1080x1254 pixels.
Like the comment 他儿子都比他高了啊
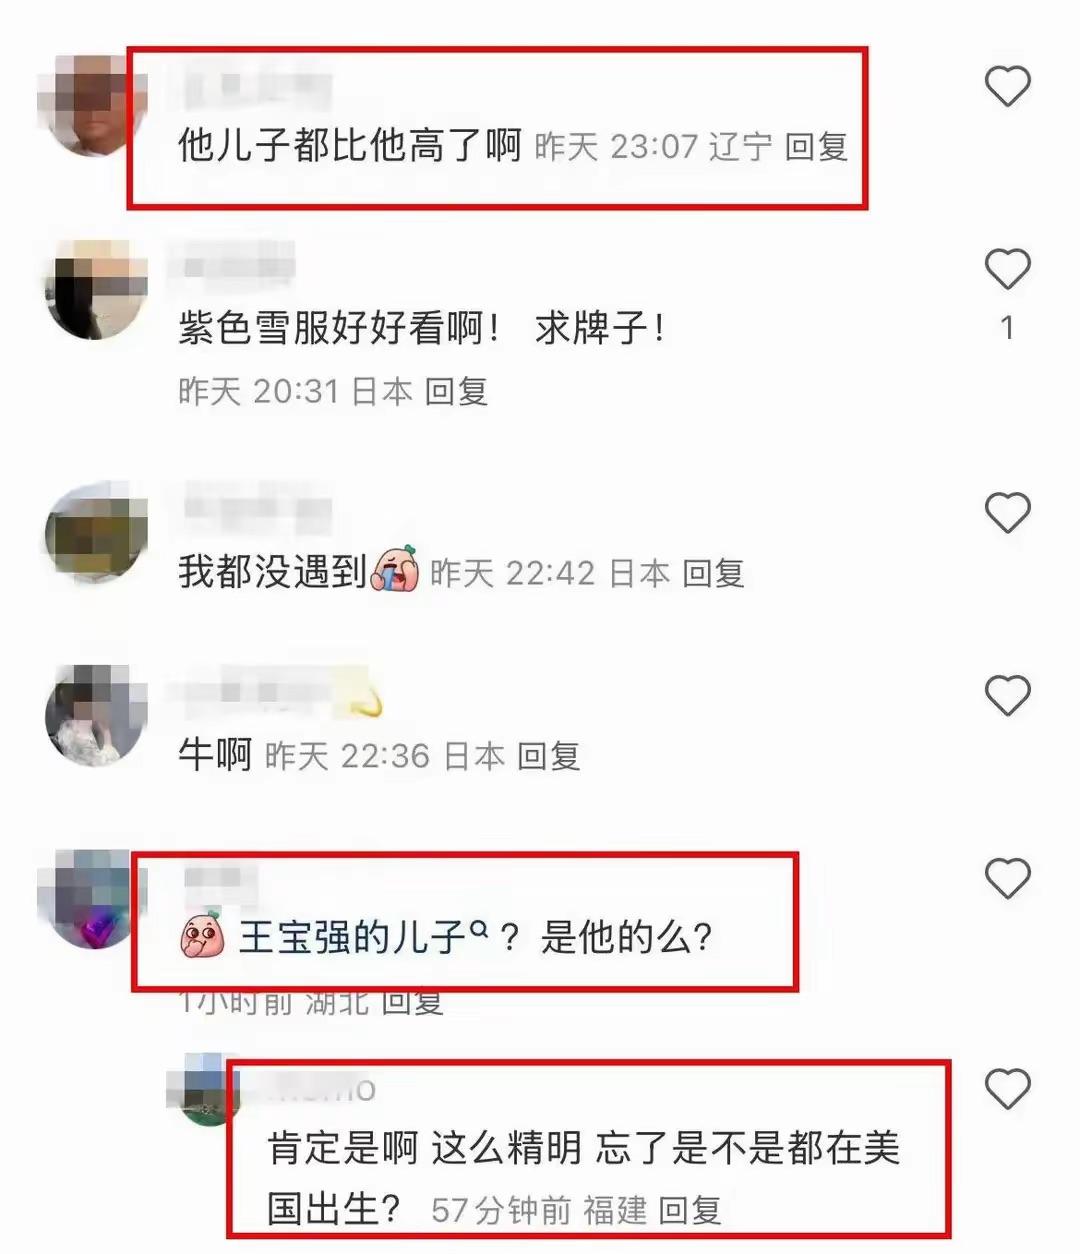[1007, 86]
